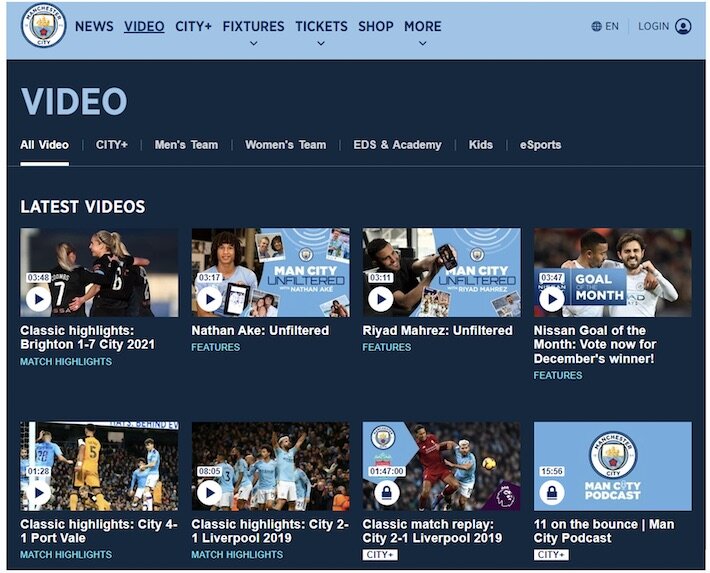Switch to the Women's Team tab
The width and height of the screenshot is (710, 573).
(x=285, y=145)
